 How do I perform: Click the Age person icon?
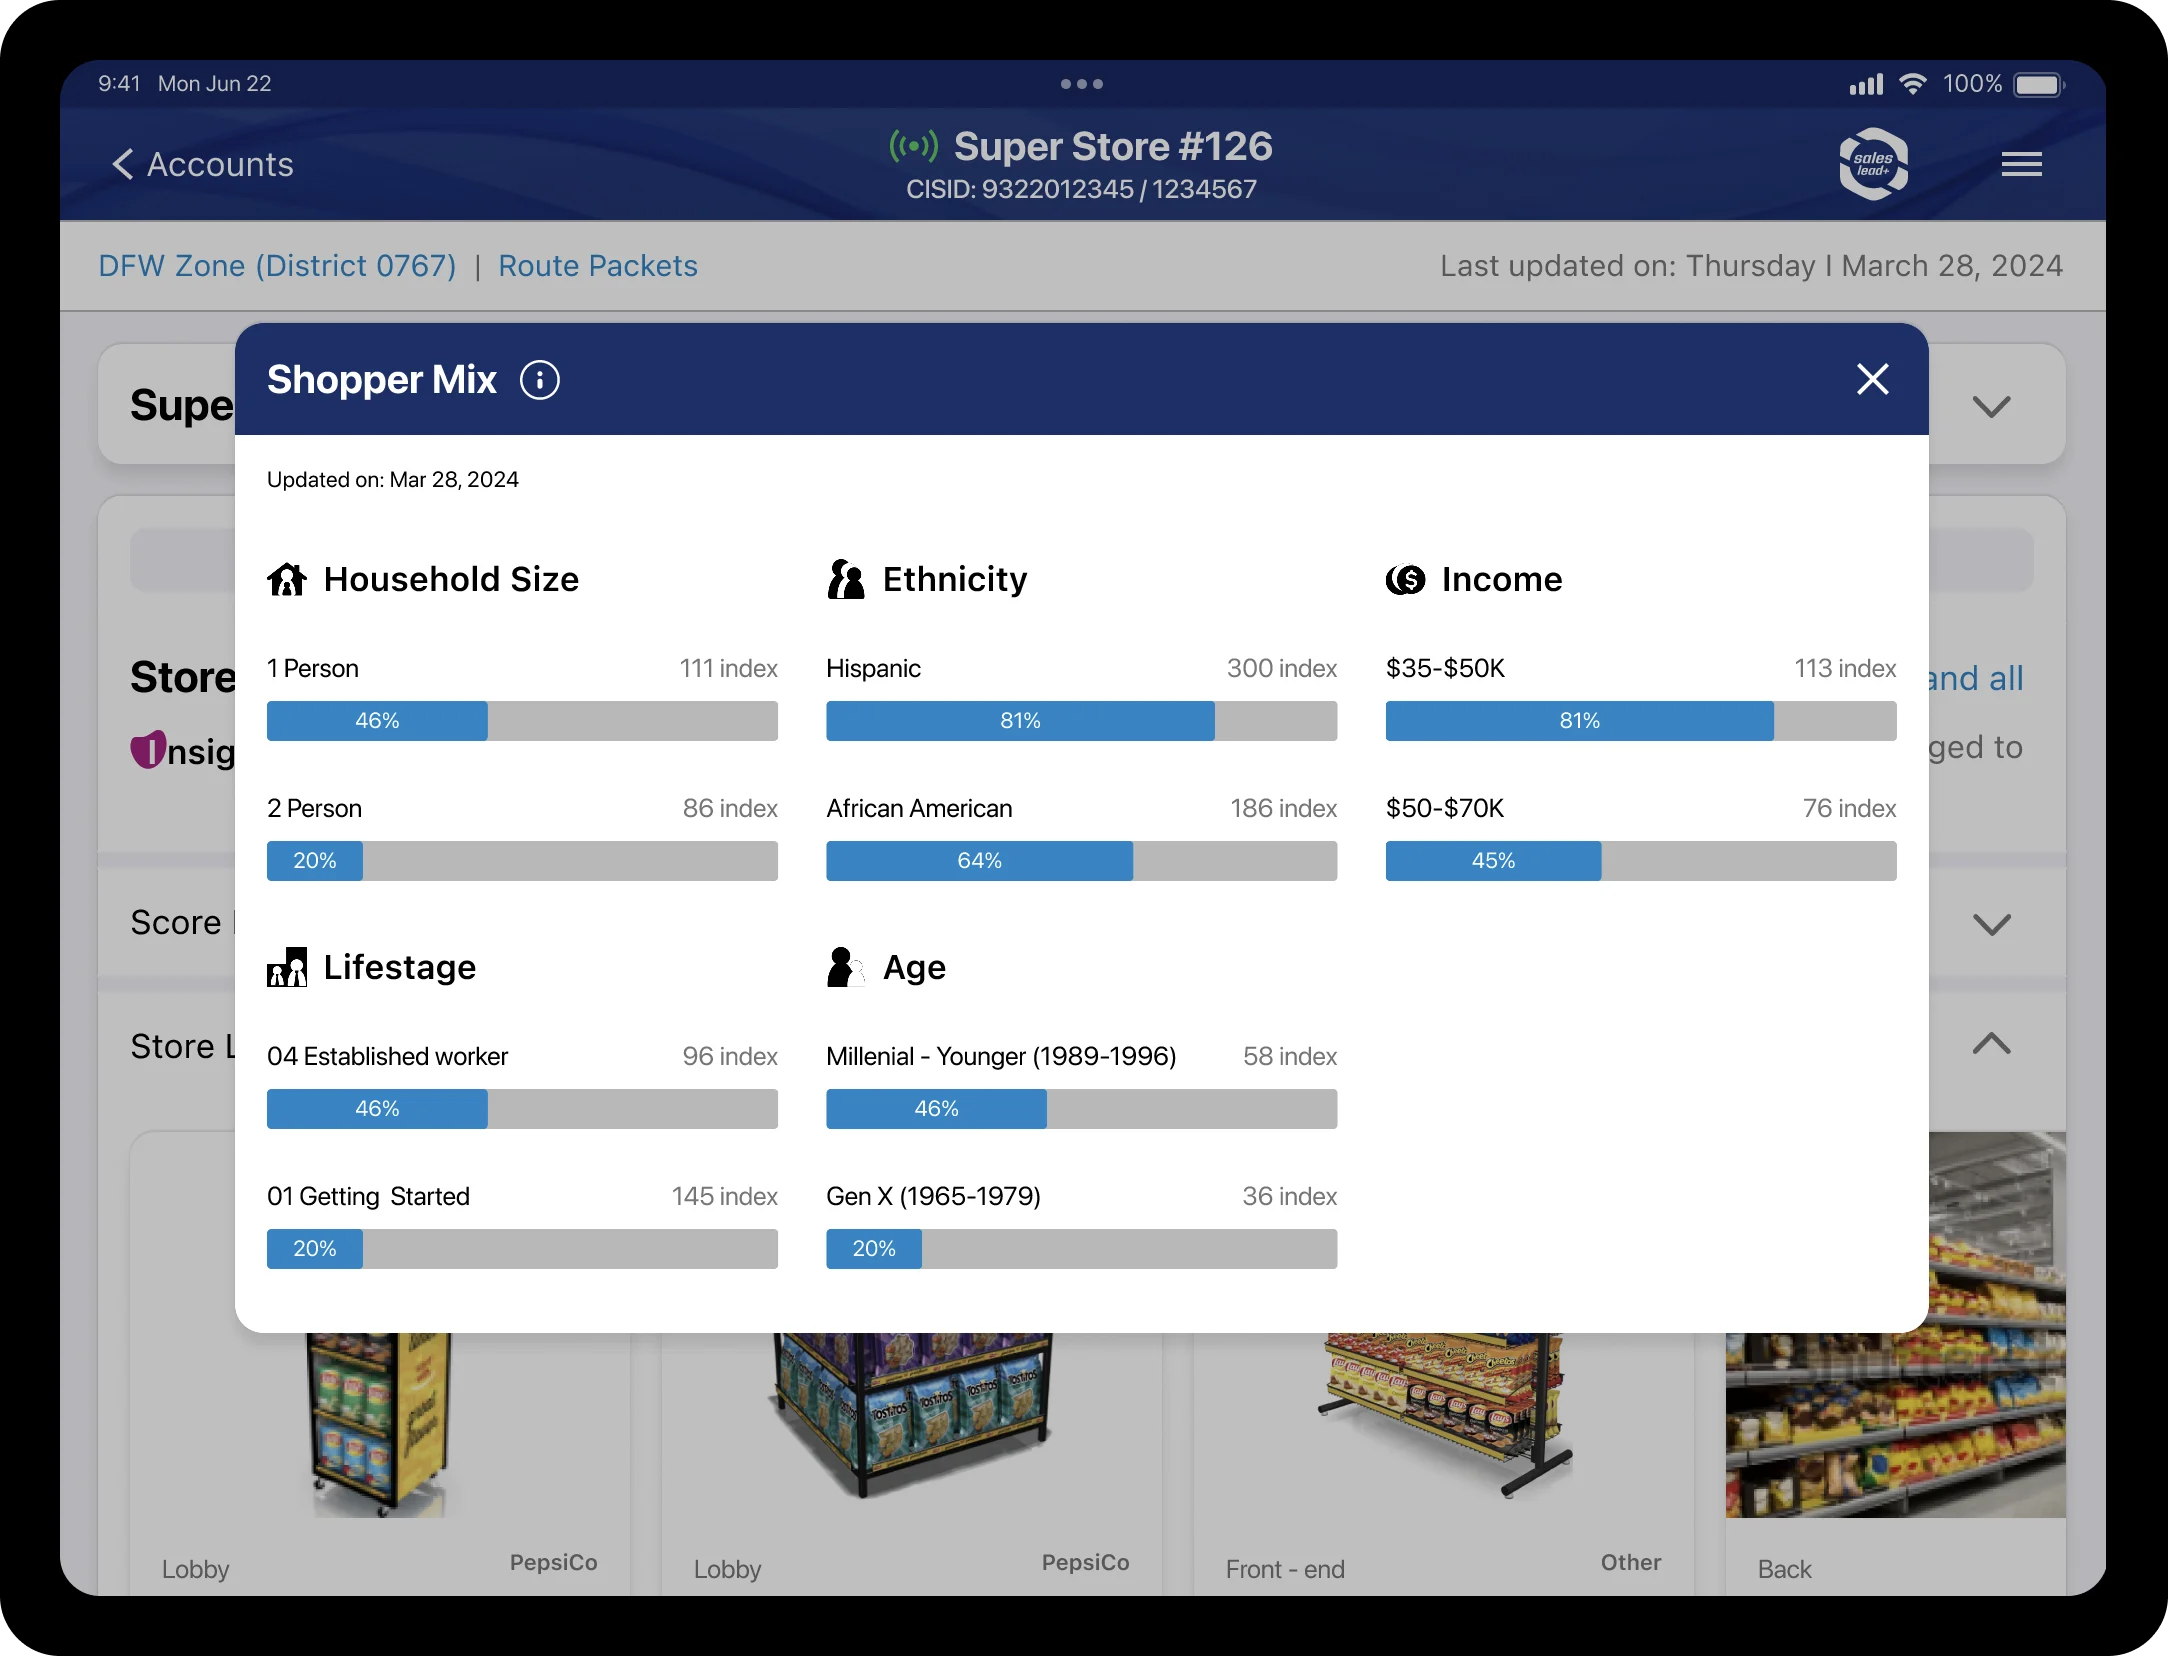point(845,967)
